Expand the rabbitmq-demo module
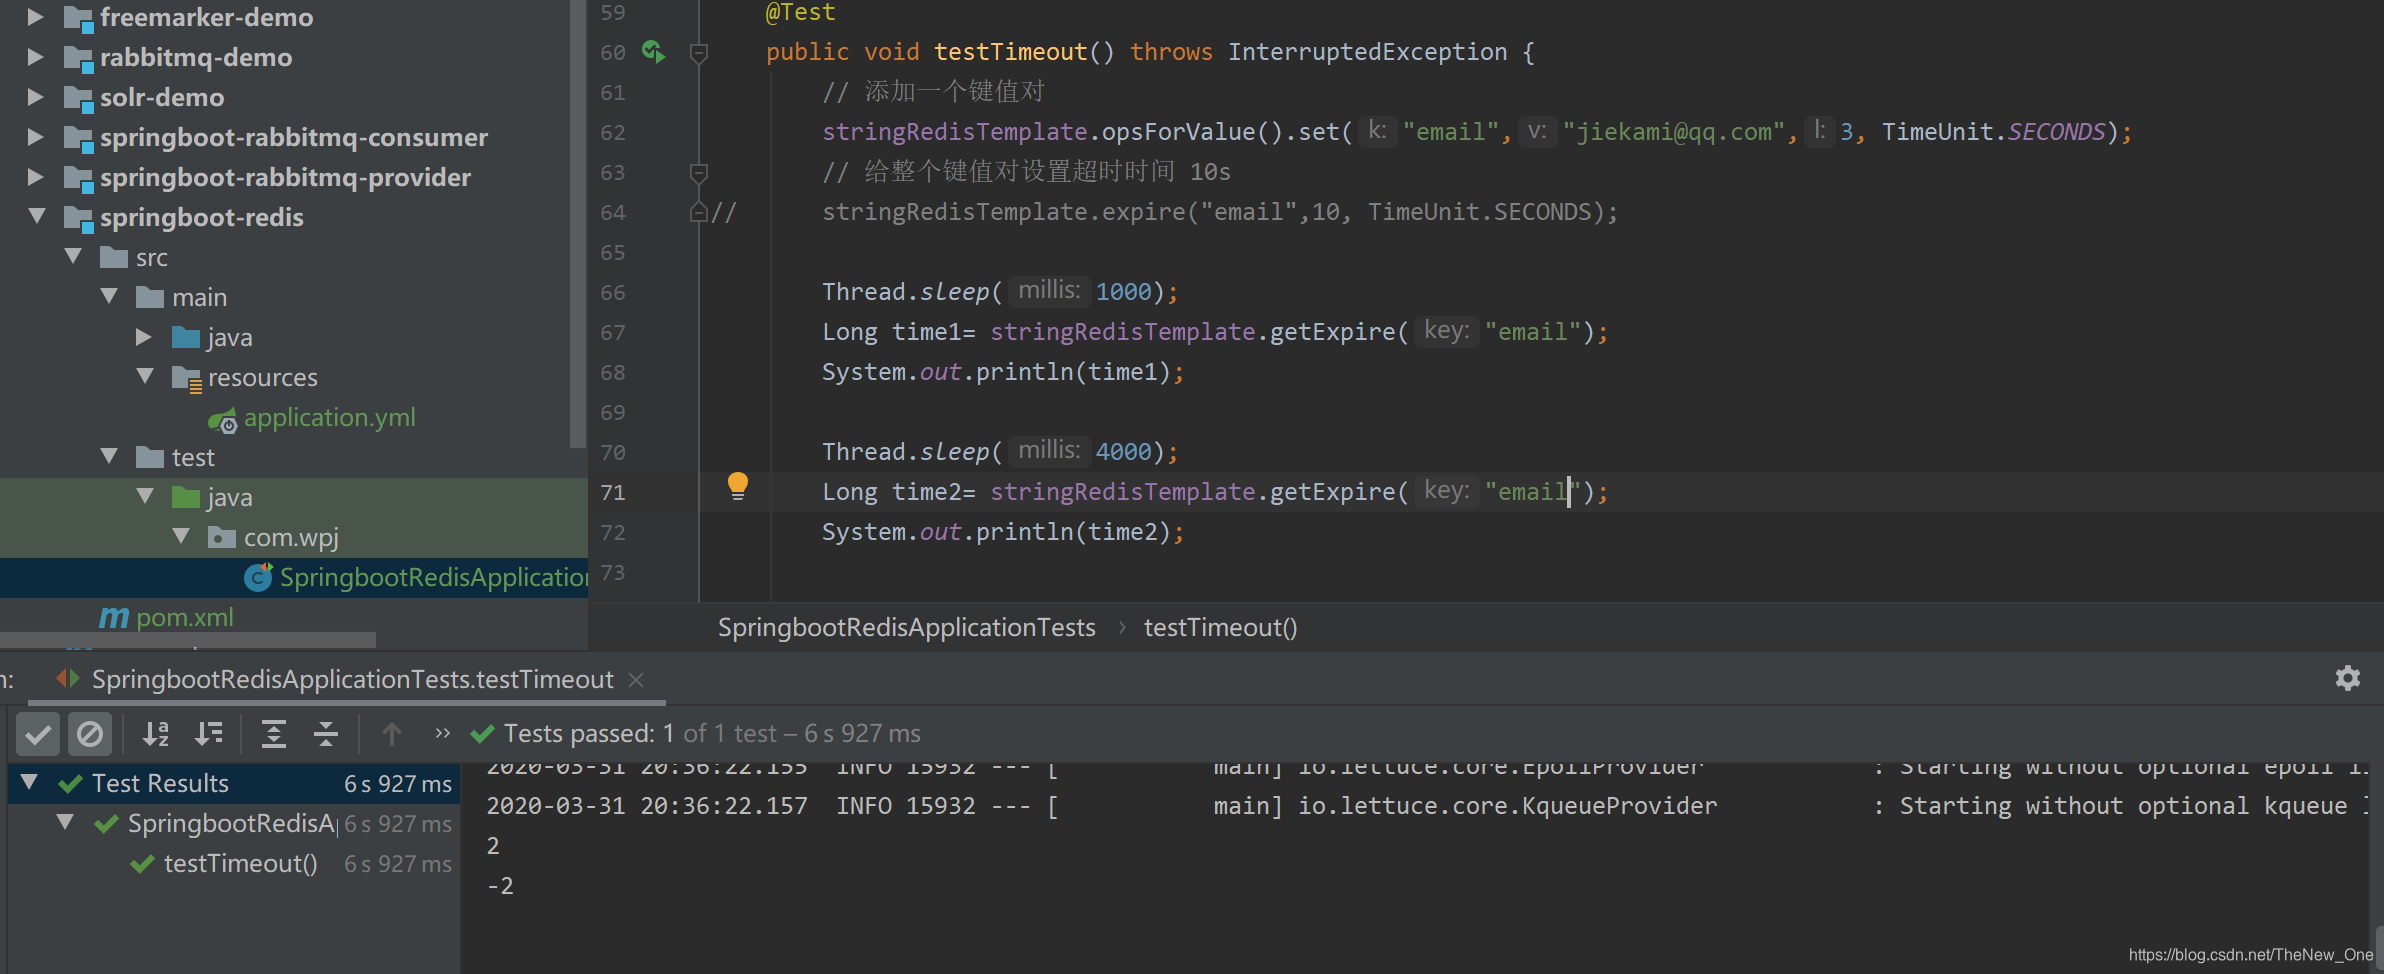 pos(35,57)
